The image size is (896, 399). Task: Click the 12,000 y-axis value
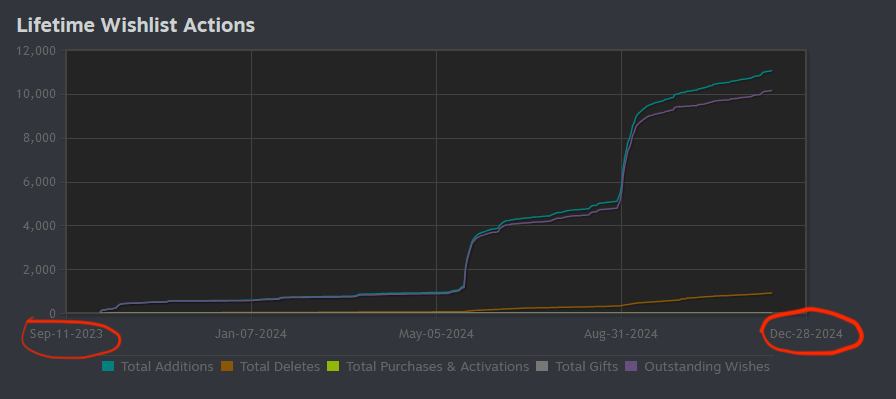(35, 51)
